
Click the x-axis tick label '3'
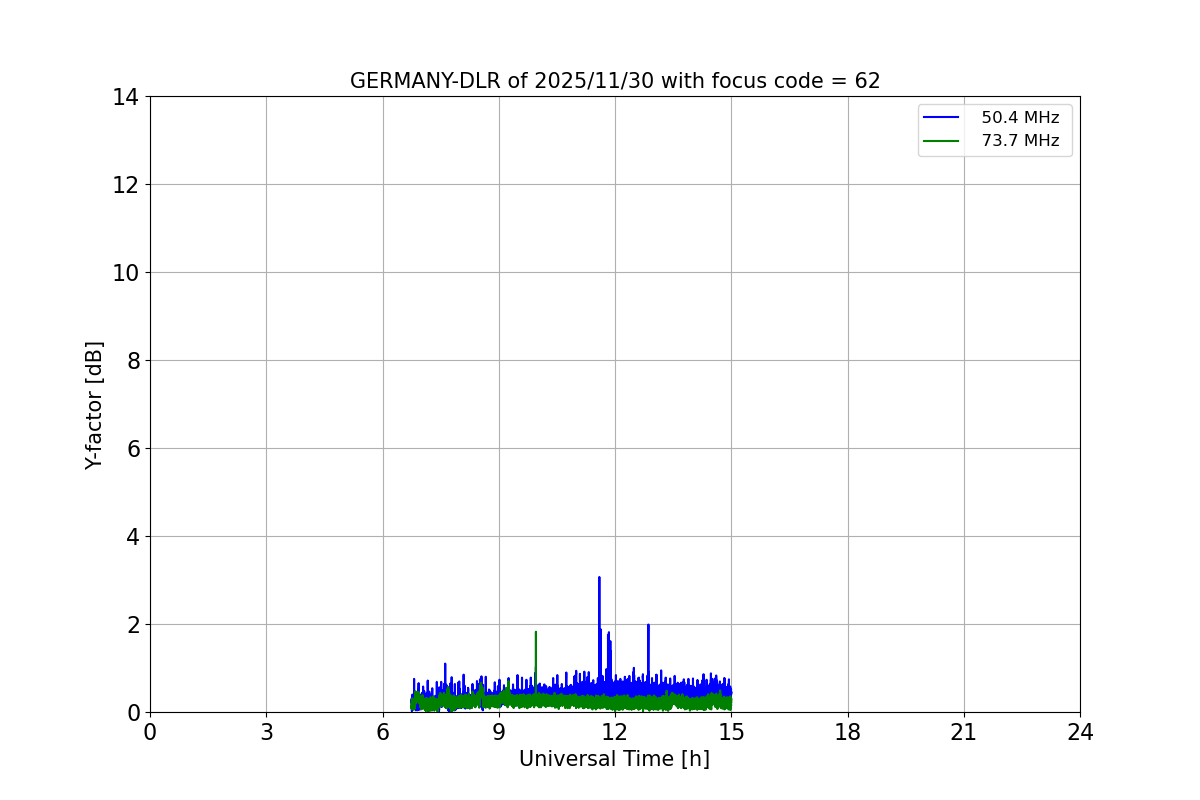(x=266, y=732)
